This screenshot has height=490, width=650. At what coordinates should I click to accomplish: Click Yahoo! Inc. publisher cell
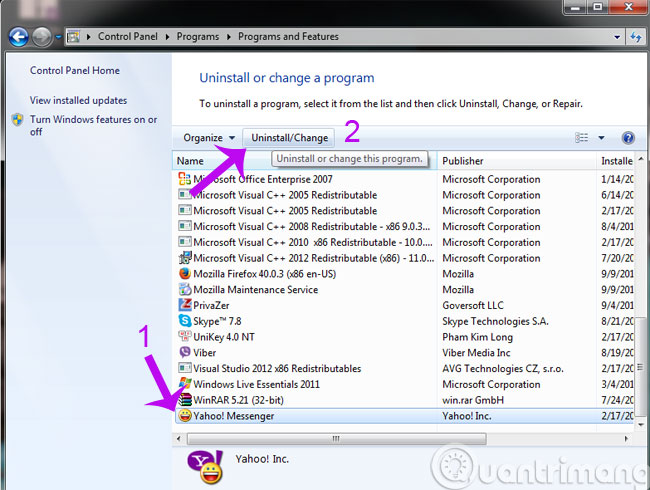pyautogui.click(x=467, y=416)
